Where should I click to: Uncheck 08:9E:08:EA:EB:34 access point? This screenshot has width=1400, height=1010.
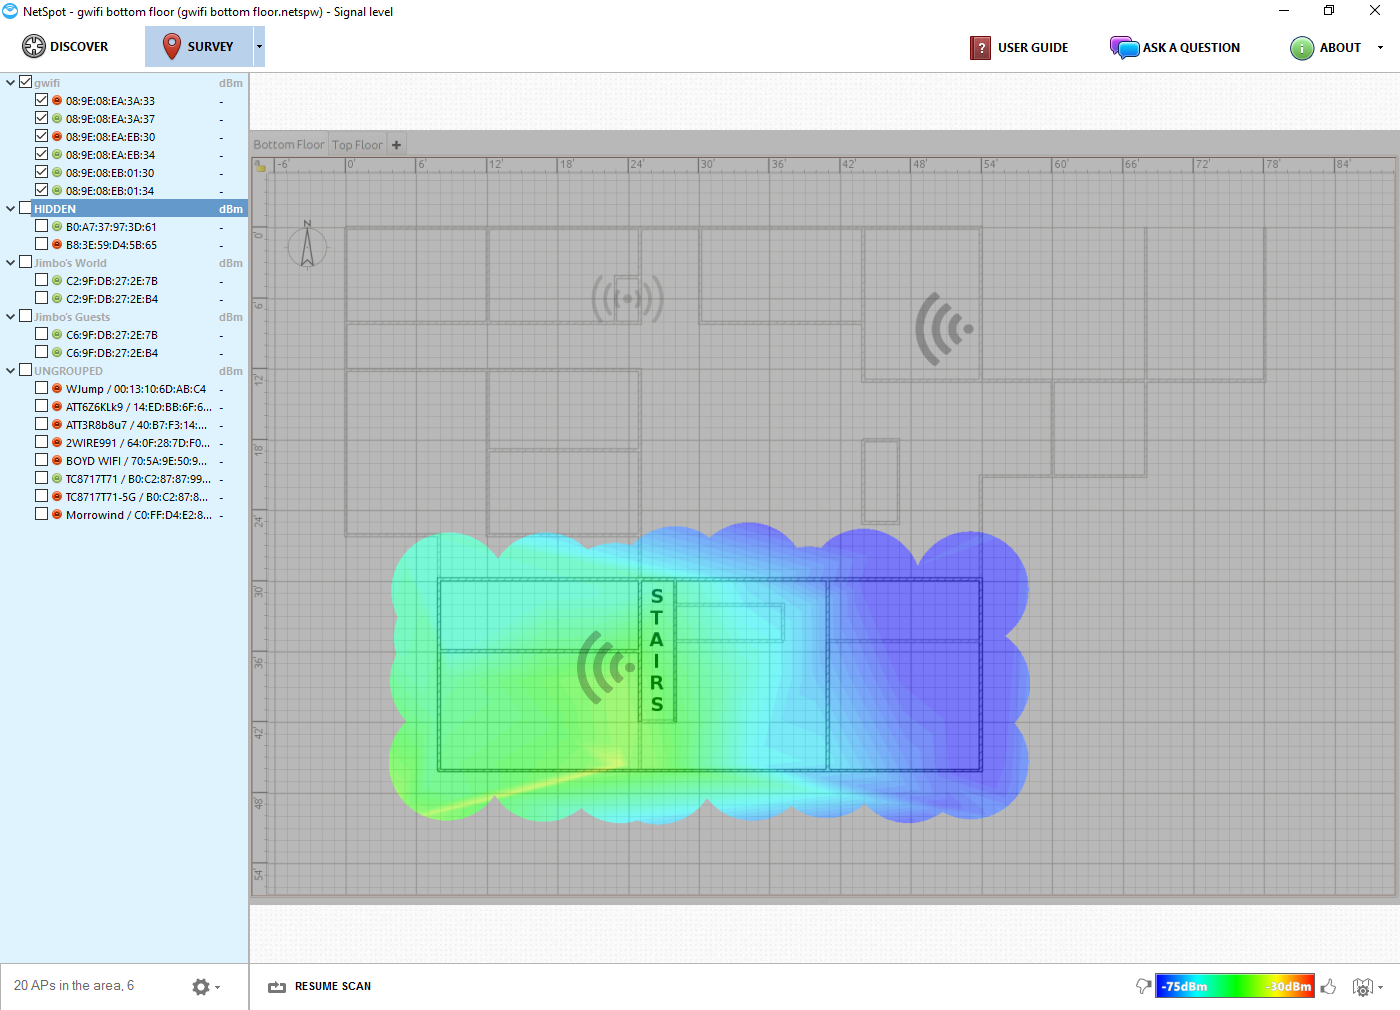pyautogui.click(x=41, y=154)
